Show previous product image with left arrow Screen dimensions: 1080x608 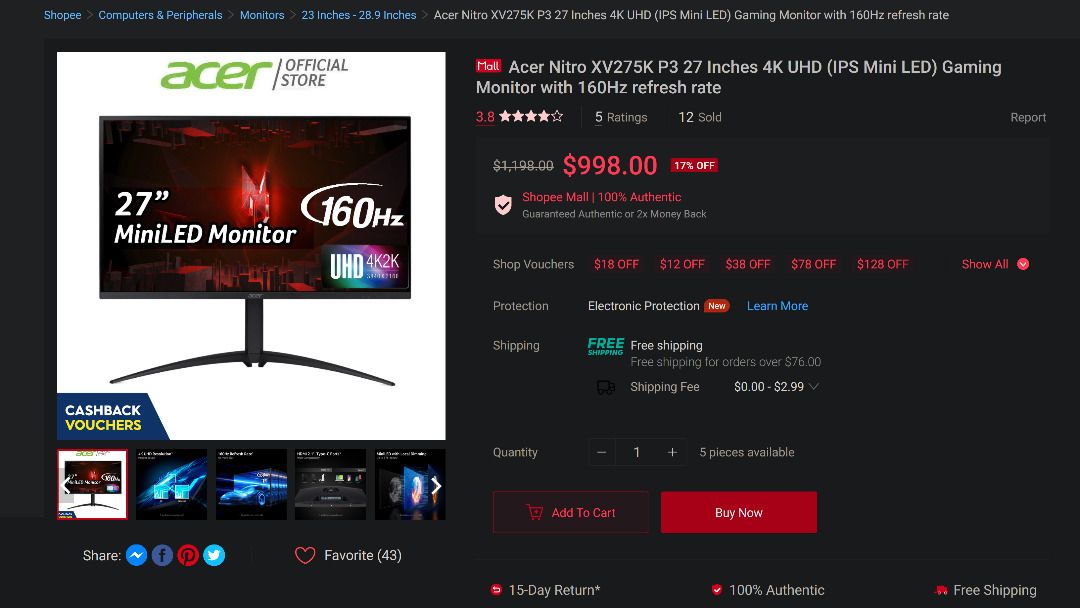pyautogui.click(x=65, y=485)
